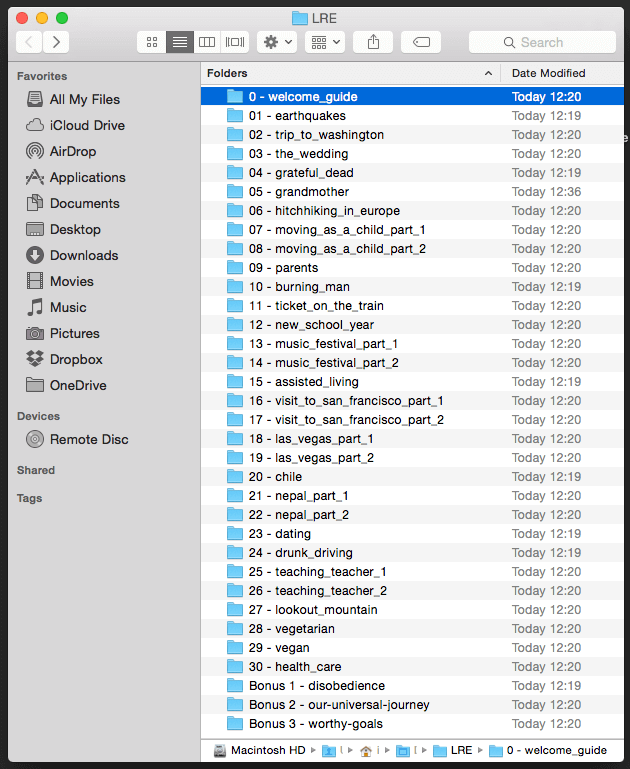Click the Devices sidebar heading
This screenshot has height=769, width=630.
click(x=38, y=416)
